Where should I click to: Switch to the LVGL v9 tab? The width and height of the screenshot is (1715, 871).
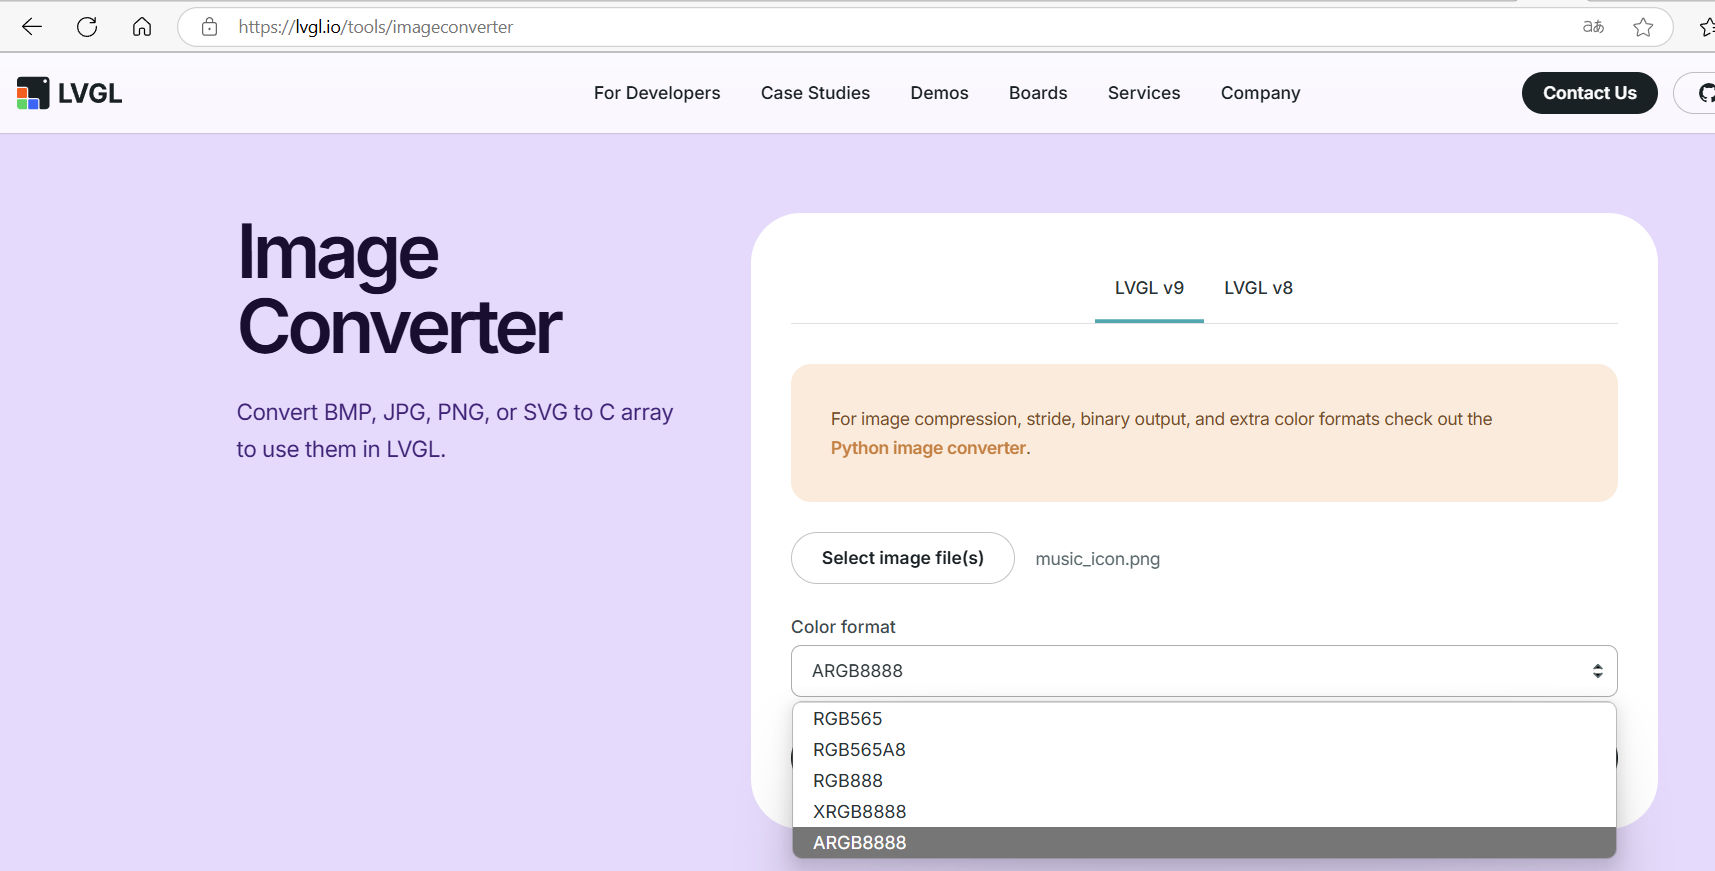[x=1149, y=288]
